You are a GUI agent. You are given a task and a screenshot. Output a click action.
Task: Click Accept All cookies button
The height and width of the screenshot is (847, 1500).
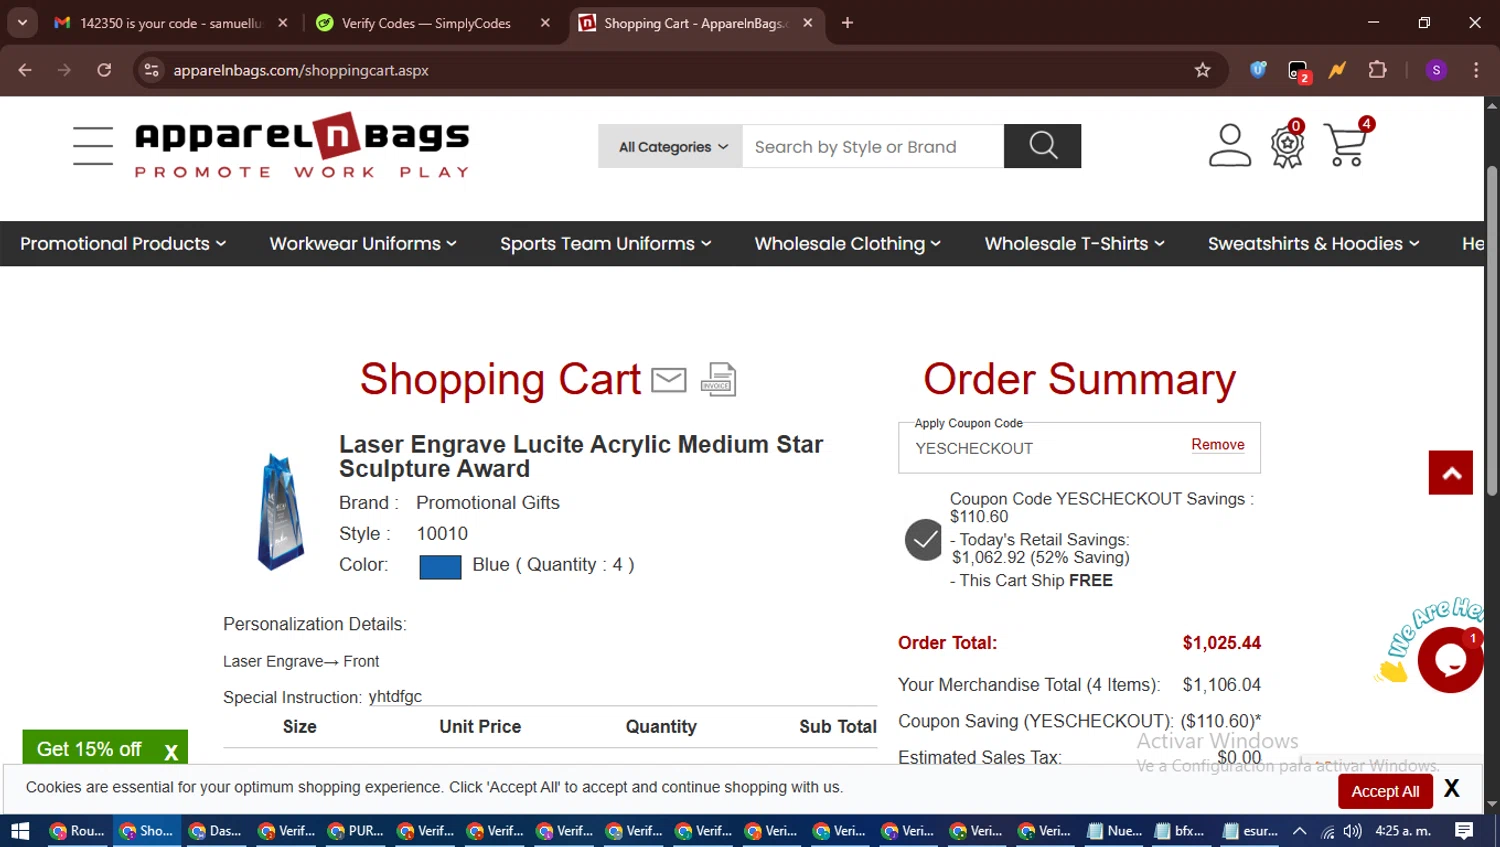(1385, 791)
